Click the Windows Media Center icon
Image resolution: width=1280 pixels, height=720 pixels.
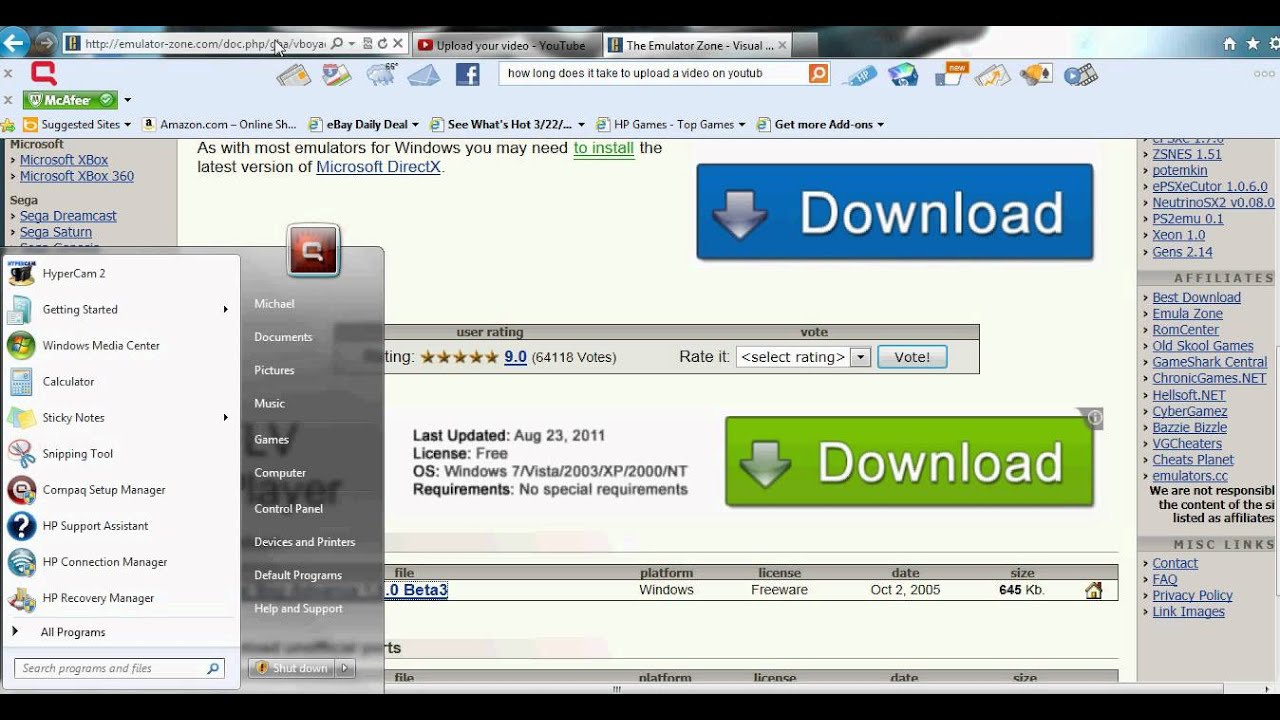[21, 345]
